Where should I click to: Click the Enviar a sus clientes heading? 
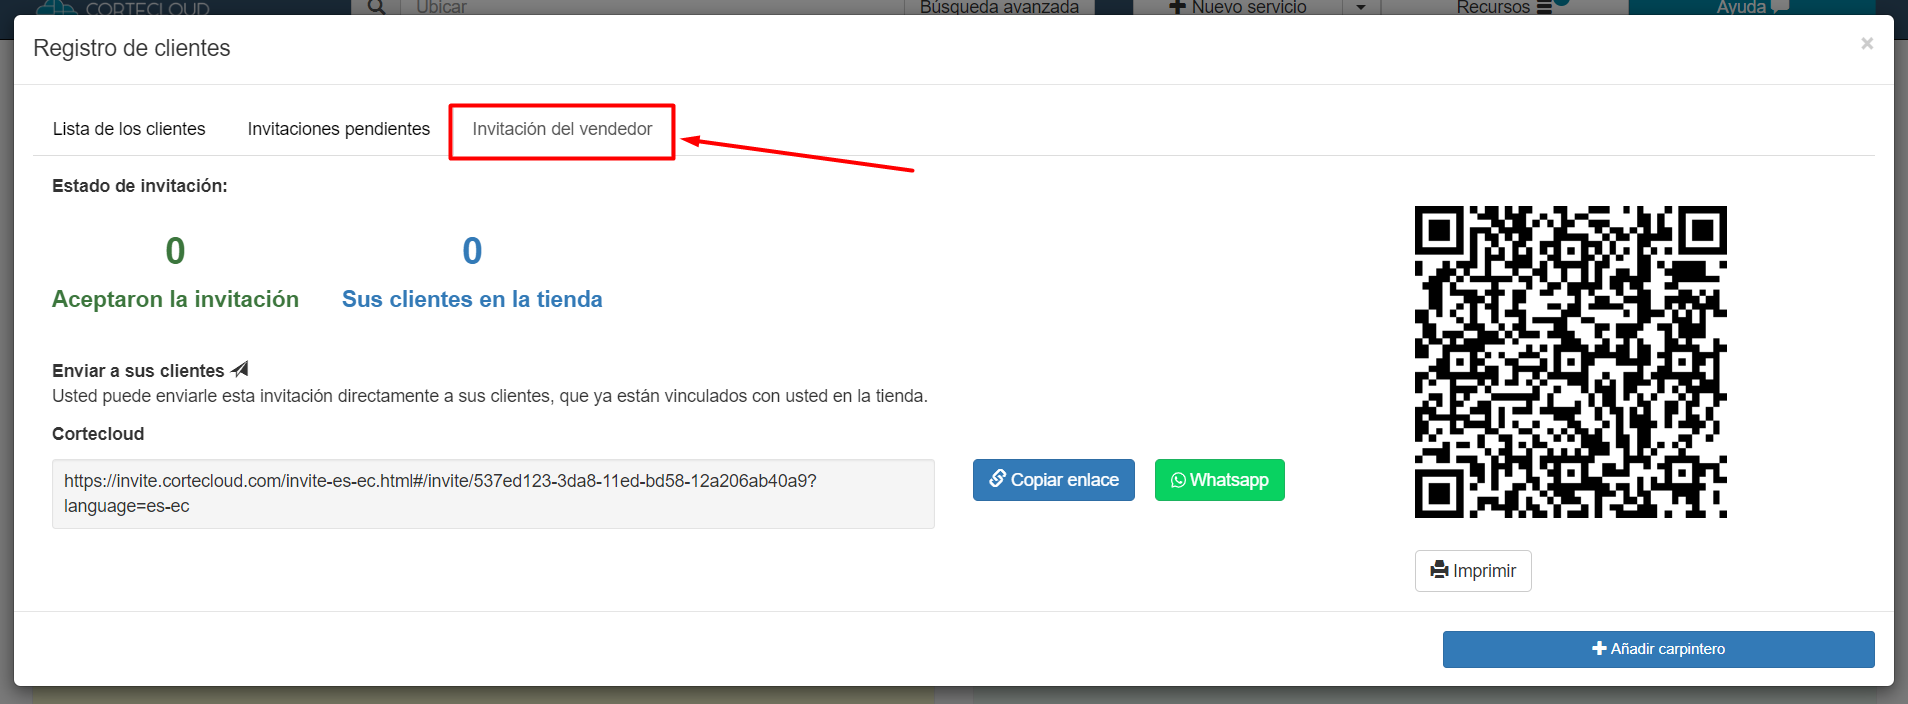click(138, 371)
